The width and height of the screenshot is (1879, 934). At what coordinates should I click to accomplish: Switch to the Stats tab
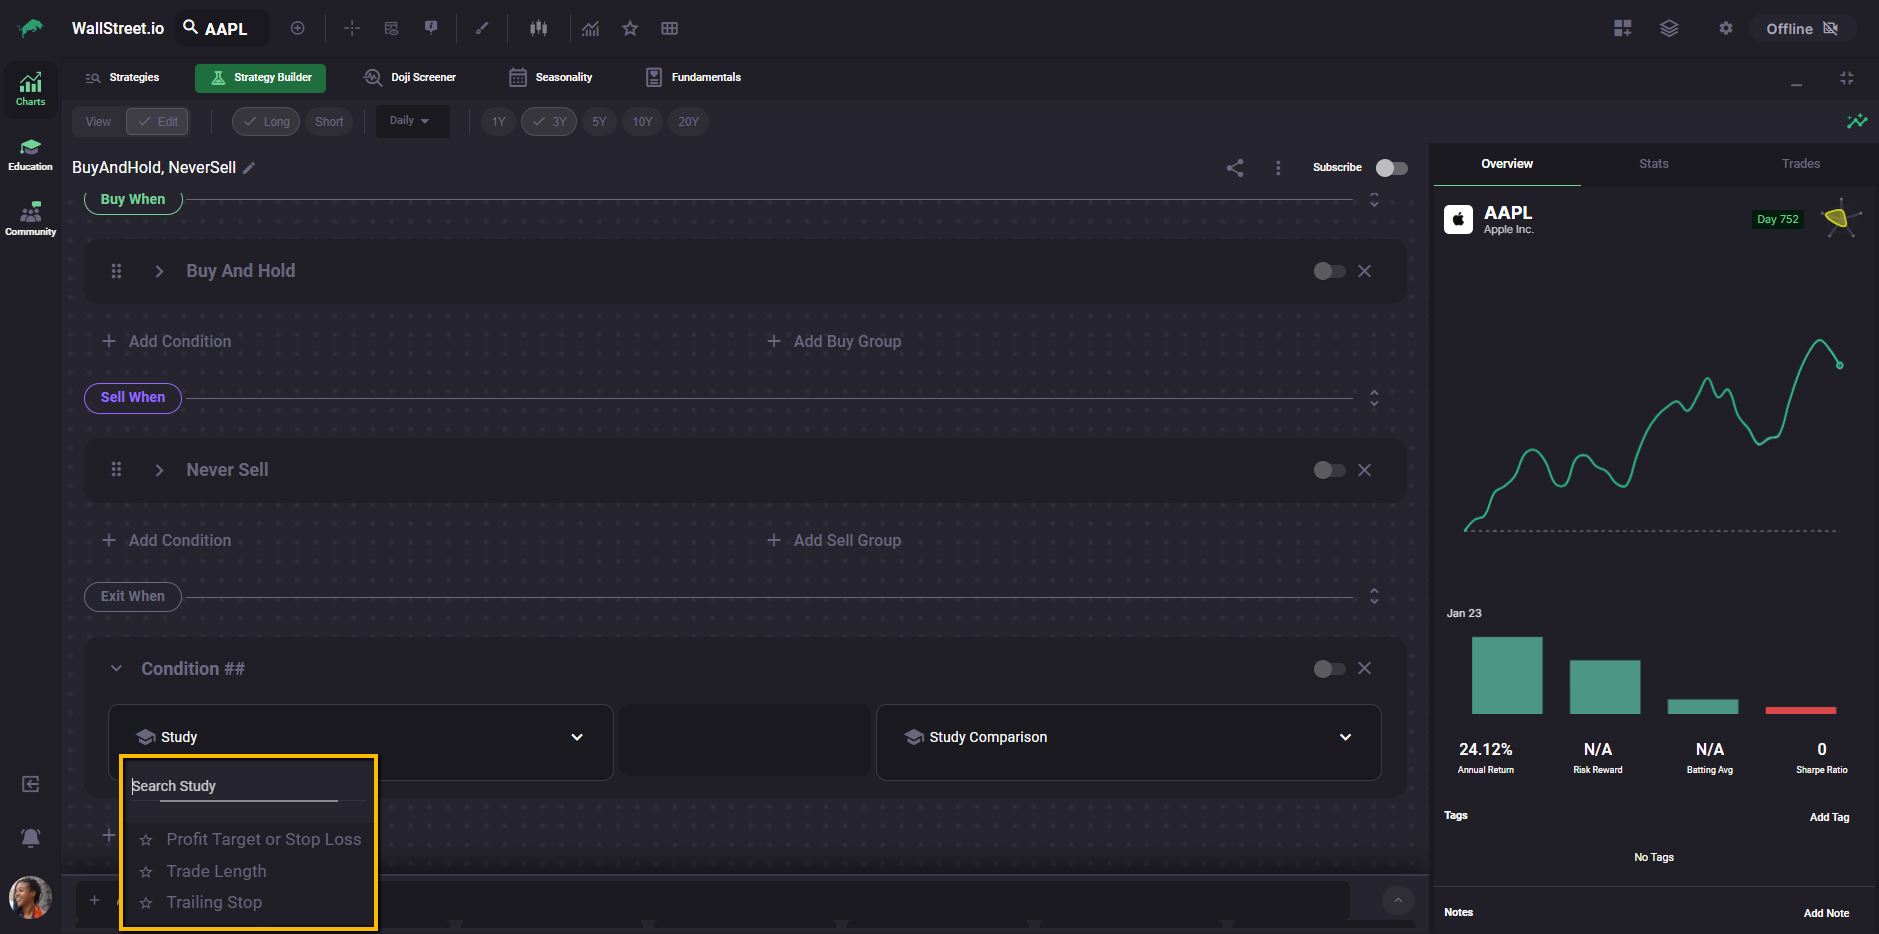[1653, 164]
